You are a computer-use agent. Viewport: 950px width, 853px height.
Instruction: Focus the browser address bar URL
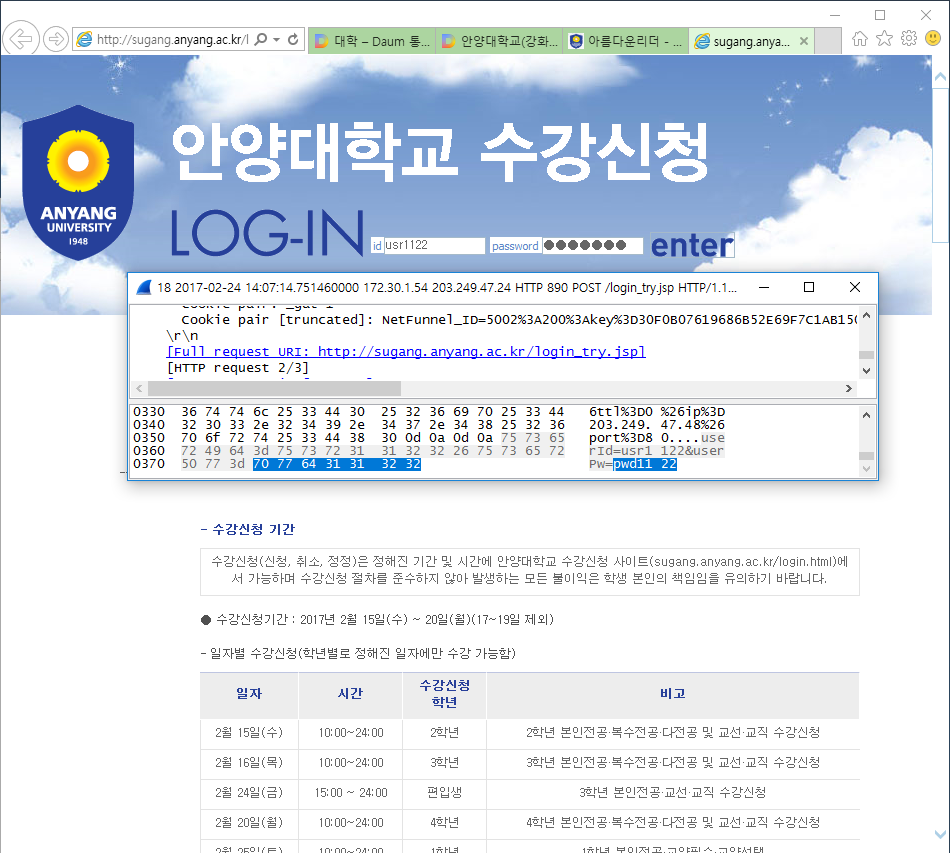172,40
